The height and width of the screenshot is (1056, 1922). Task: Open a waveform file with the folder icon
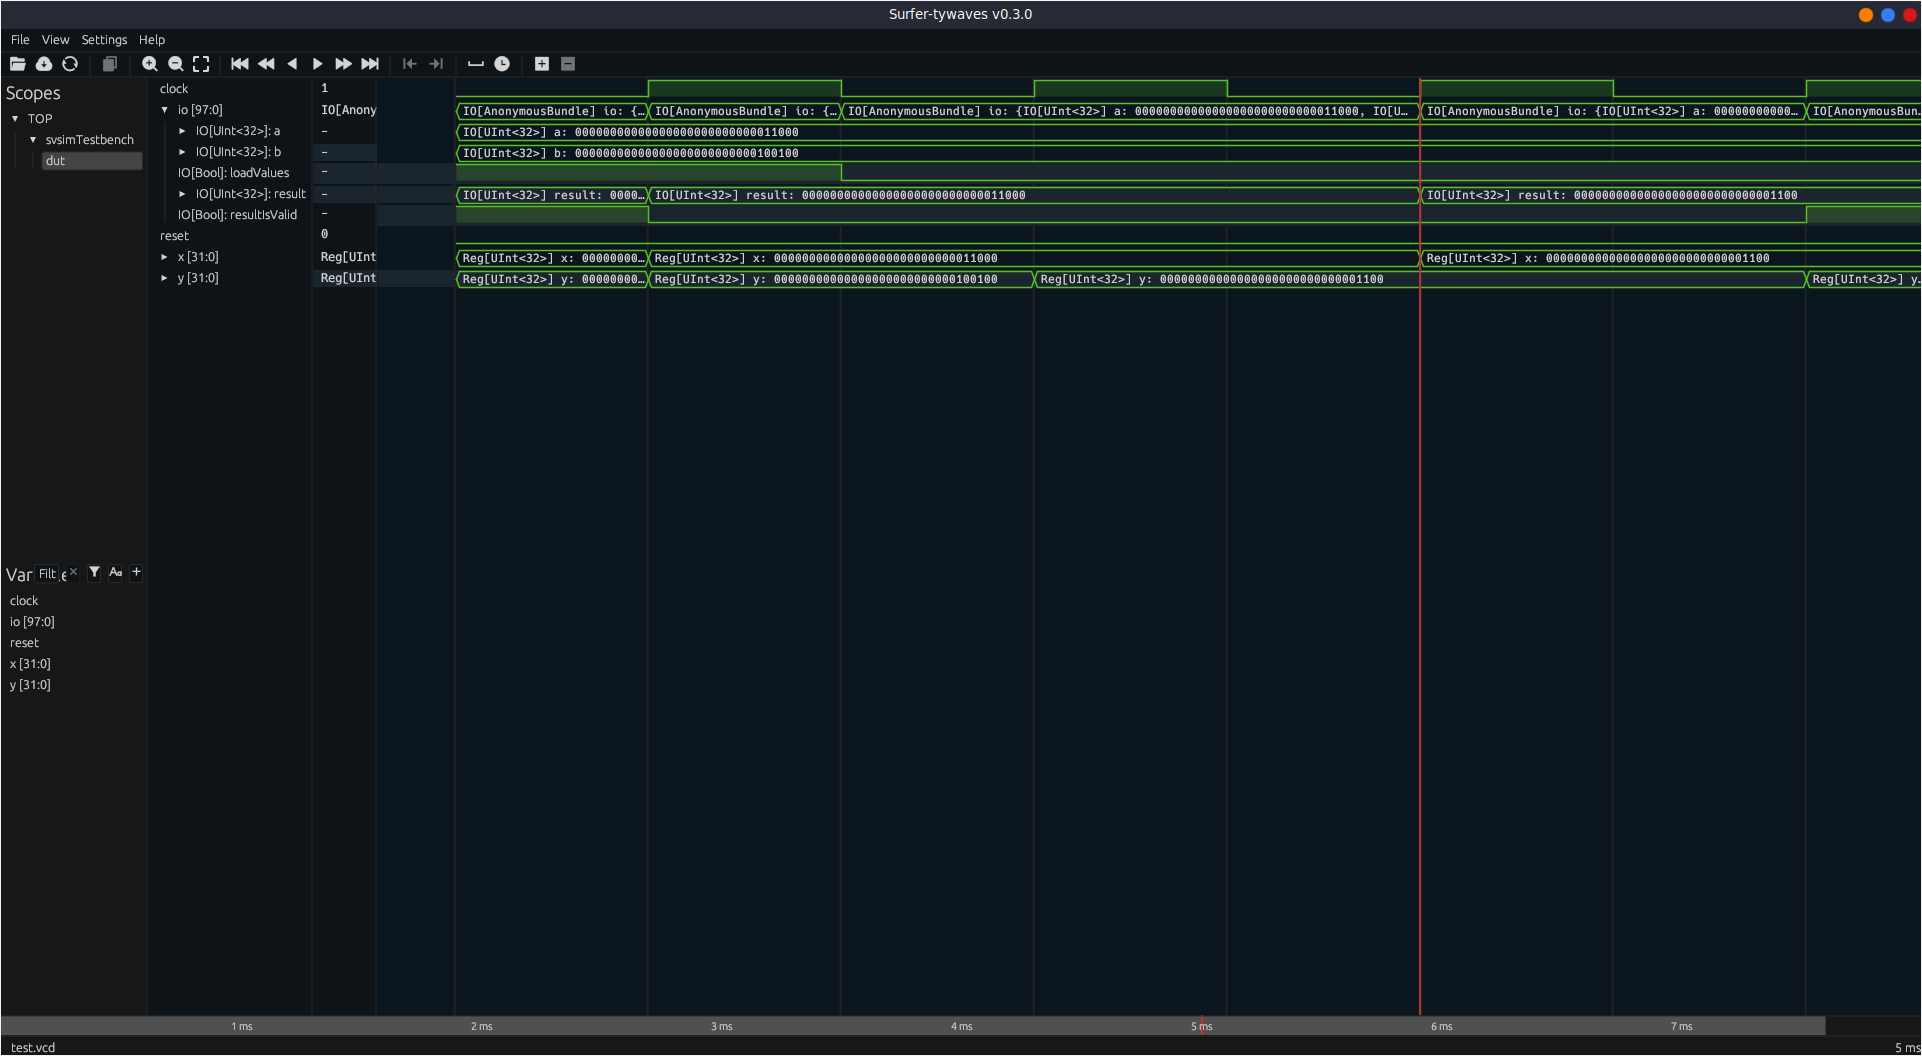click(x=18, y=64)
